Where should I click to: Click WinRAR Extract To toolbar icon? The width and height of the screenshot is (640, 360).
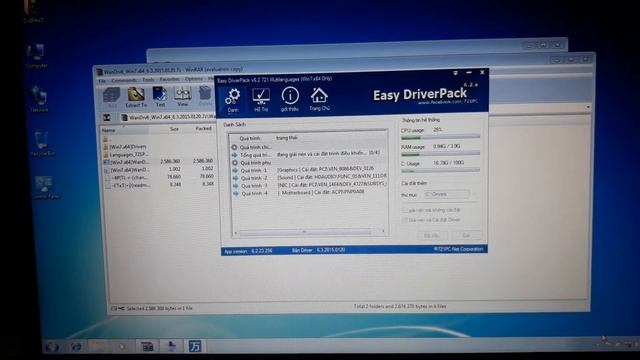point(136,97)
